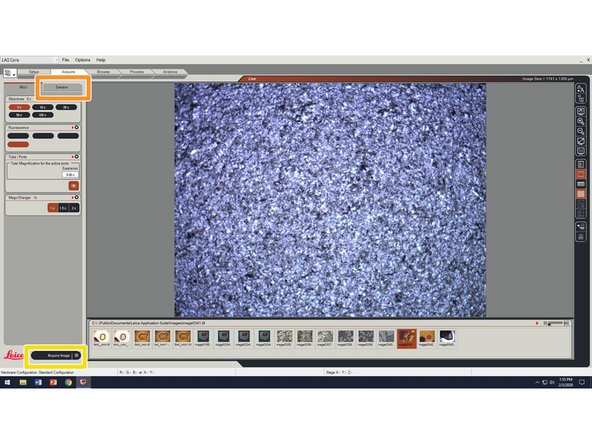The height and width of the screenshot is (444, 592).
Task: Click the diagonal-arrow display icon below the magnifiers
Action: click(x=581, y=141)
